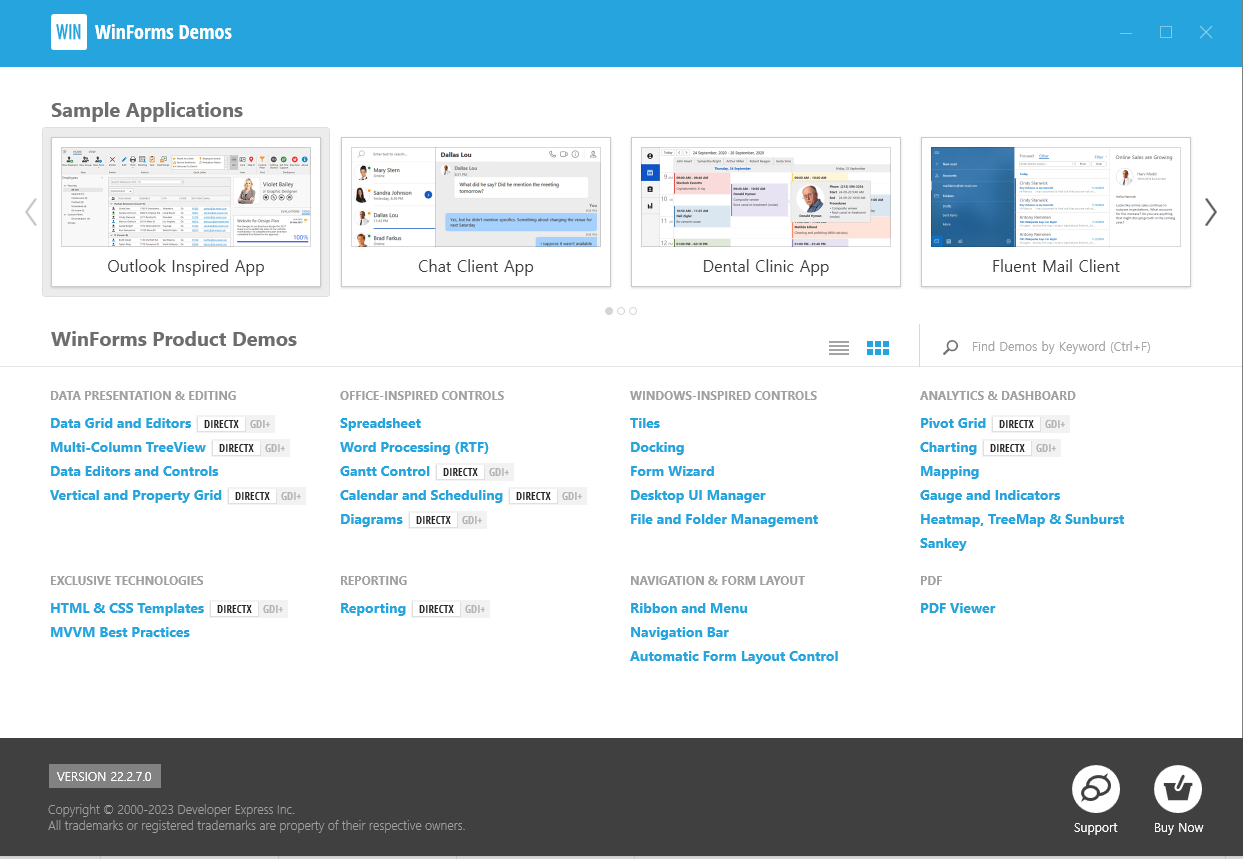
Task: Launch Charting with GDI+
Action: 1047,448
